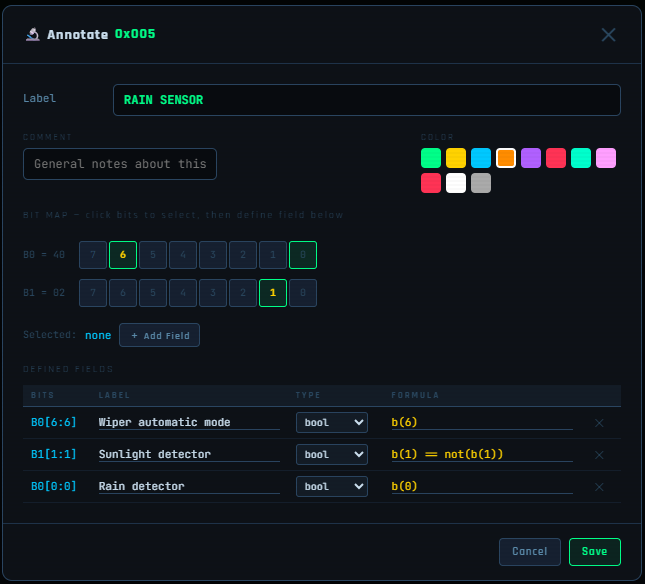Close the Annotate dialog with X
Viewport: 645px width, 584px height.
point(608,35)
